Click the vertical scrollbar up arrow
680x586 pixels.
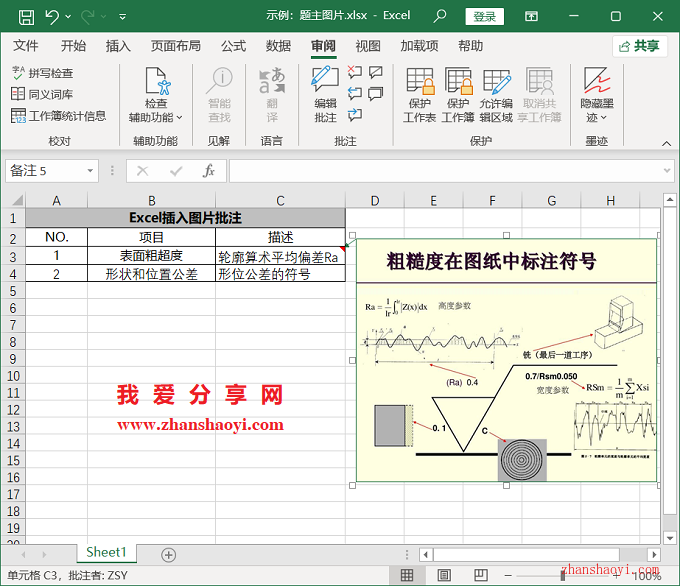[670, 200]
